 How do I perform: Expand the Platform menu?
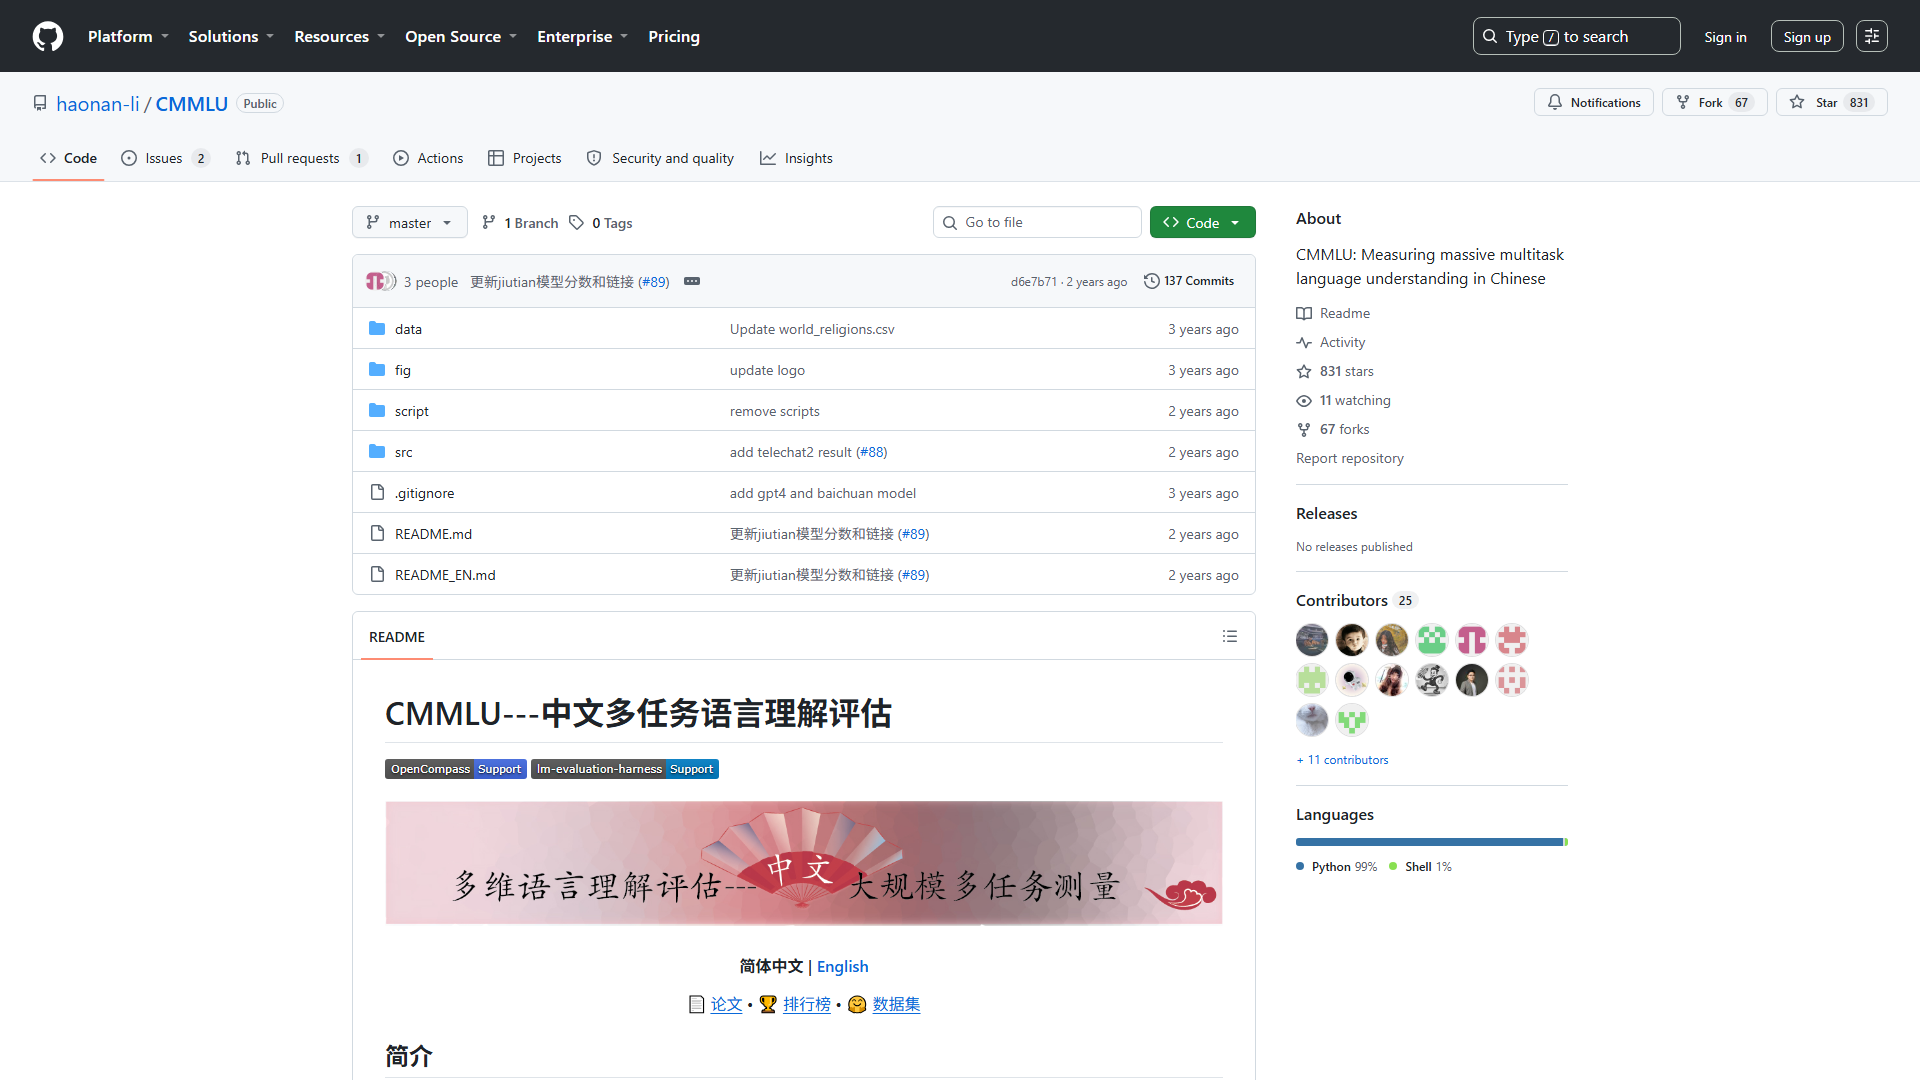click(128, 36)
